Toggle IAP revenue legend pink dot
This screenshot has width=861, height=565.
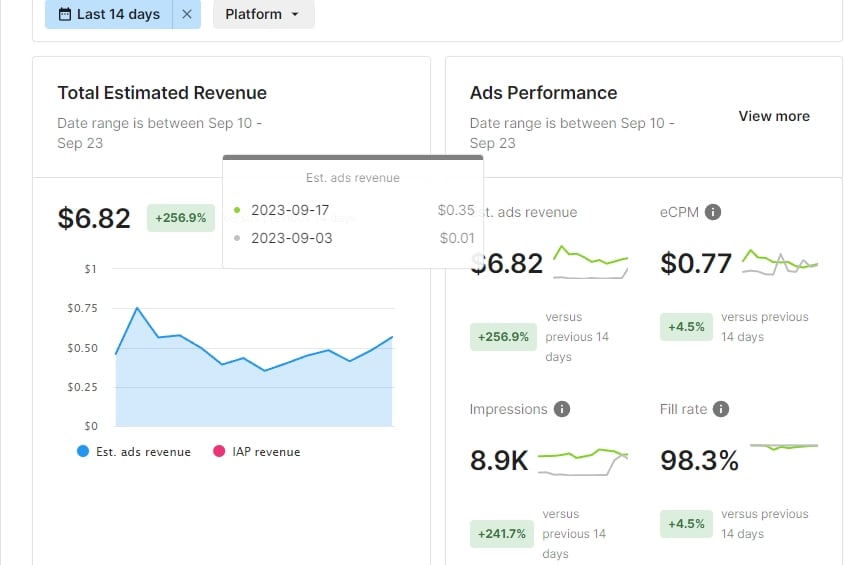coord(219,451)
